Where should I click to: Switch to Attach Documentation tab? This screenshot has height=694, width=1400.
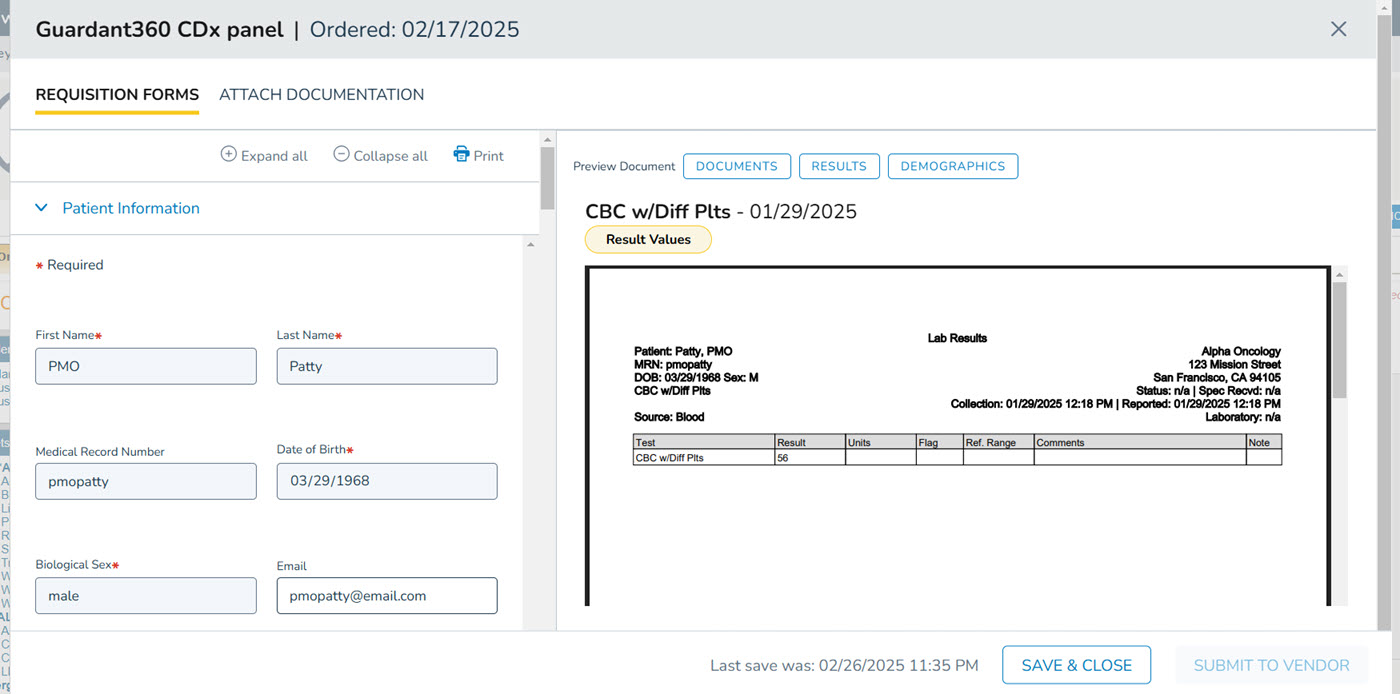(321, 95)
